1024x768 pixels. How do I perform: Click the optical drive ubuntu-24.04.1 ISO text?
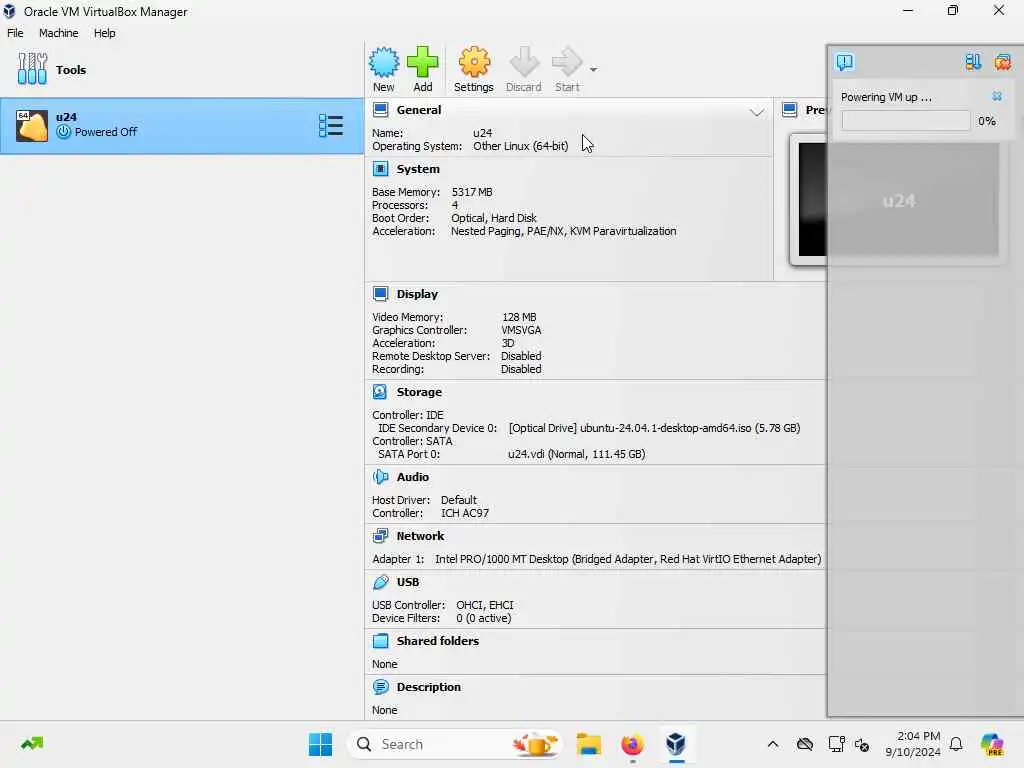[x=654, y=428]
